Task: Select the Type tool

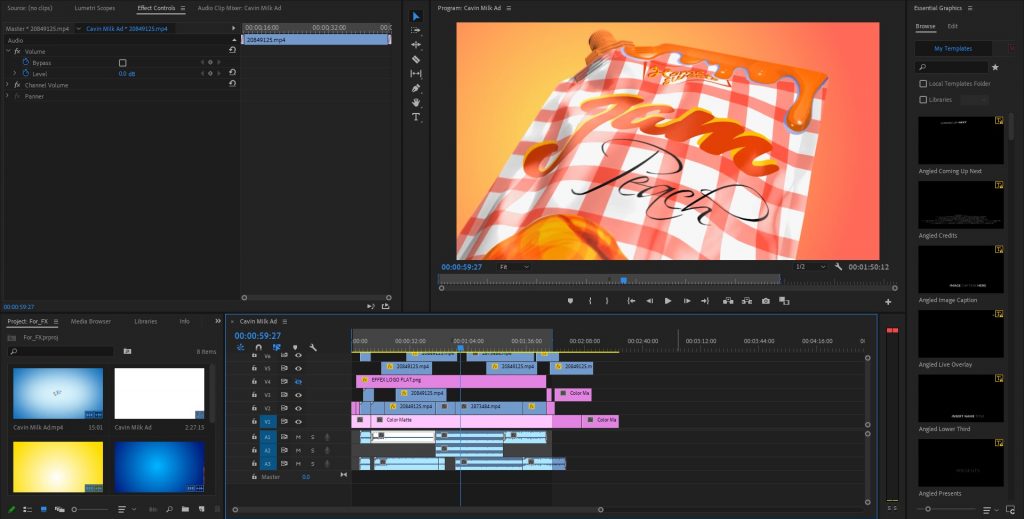Action: pos(415,117)
